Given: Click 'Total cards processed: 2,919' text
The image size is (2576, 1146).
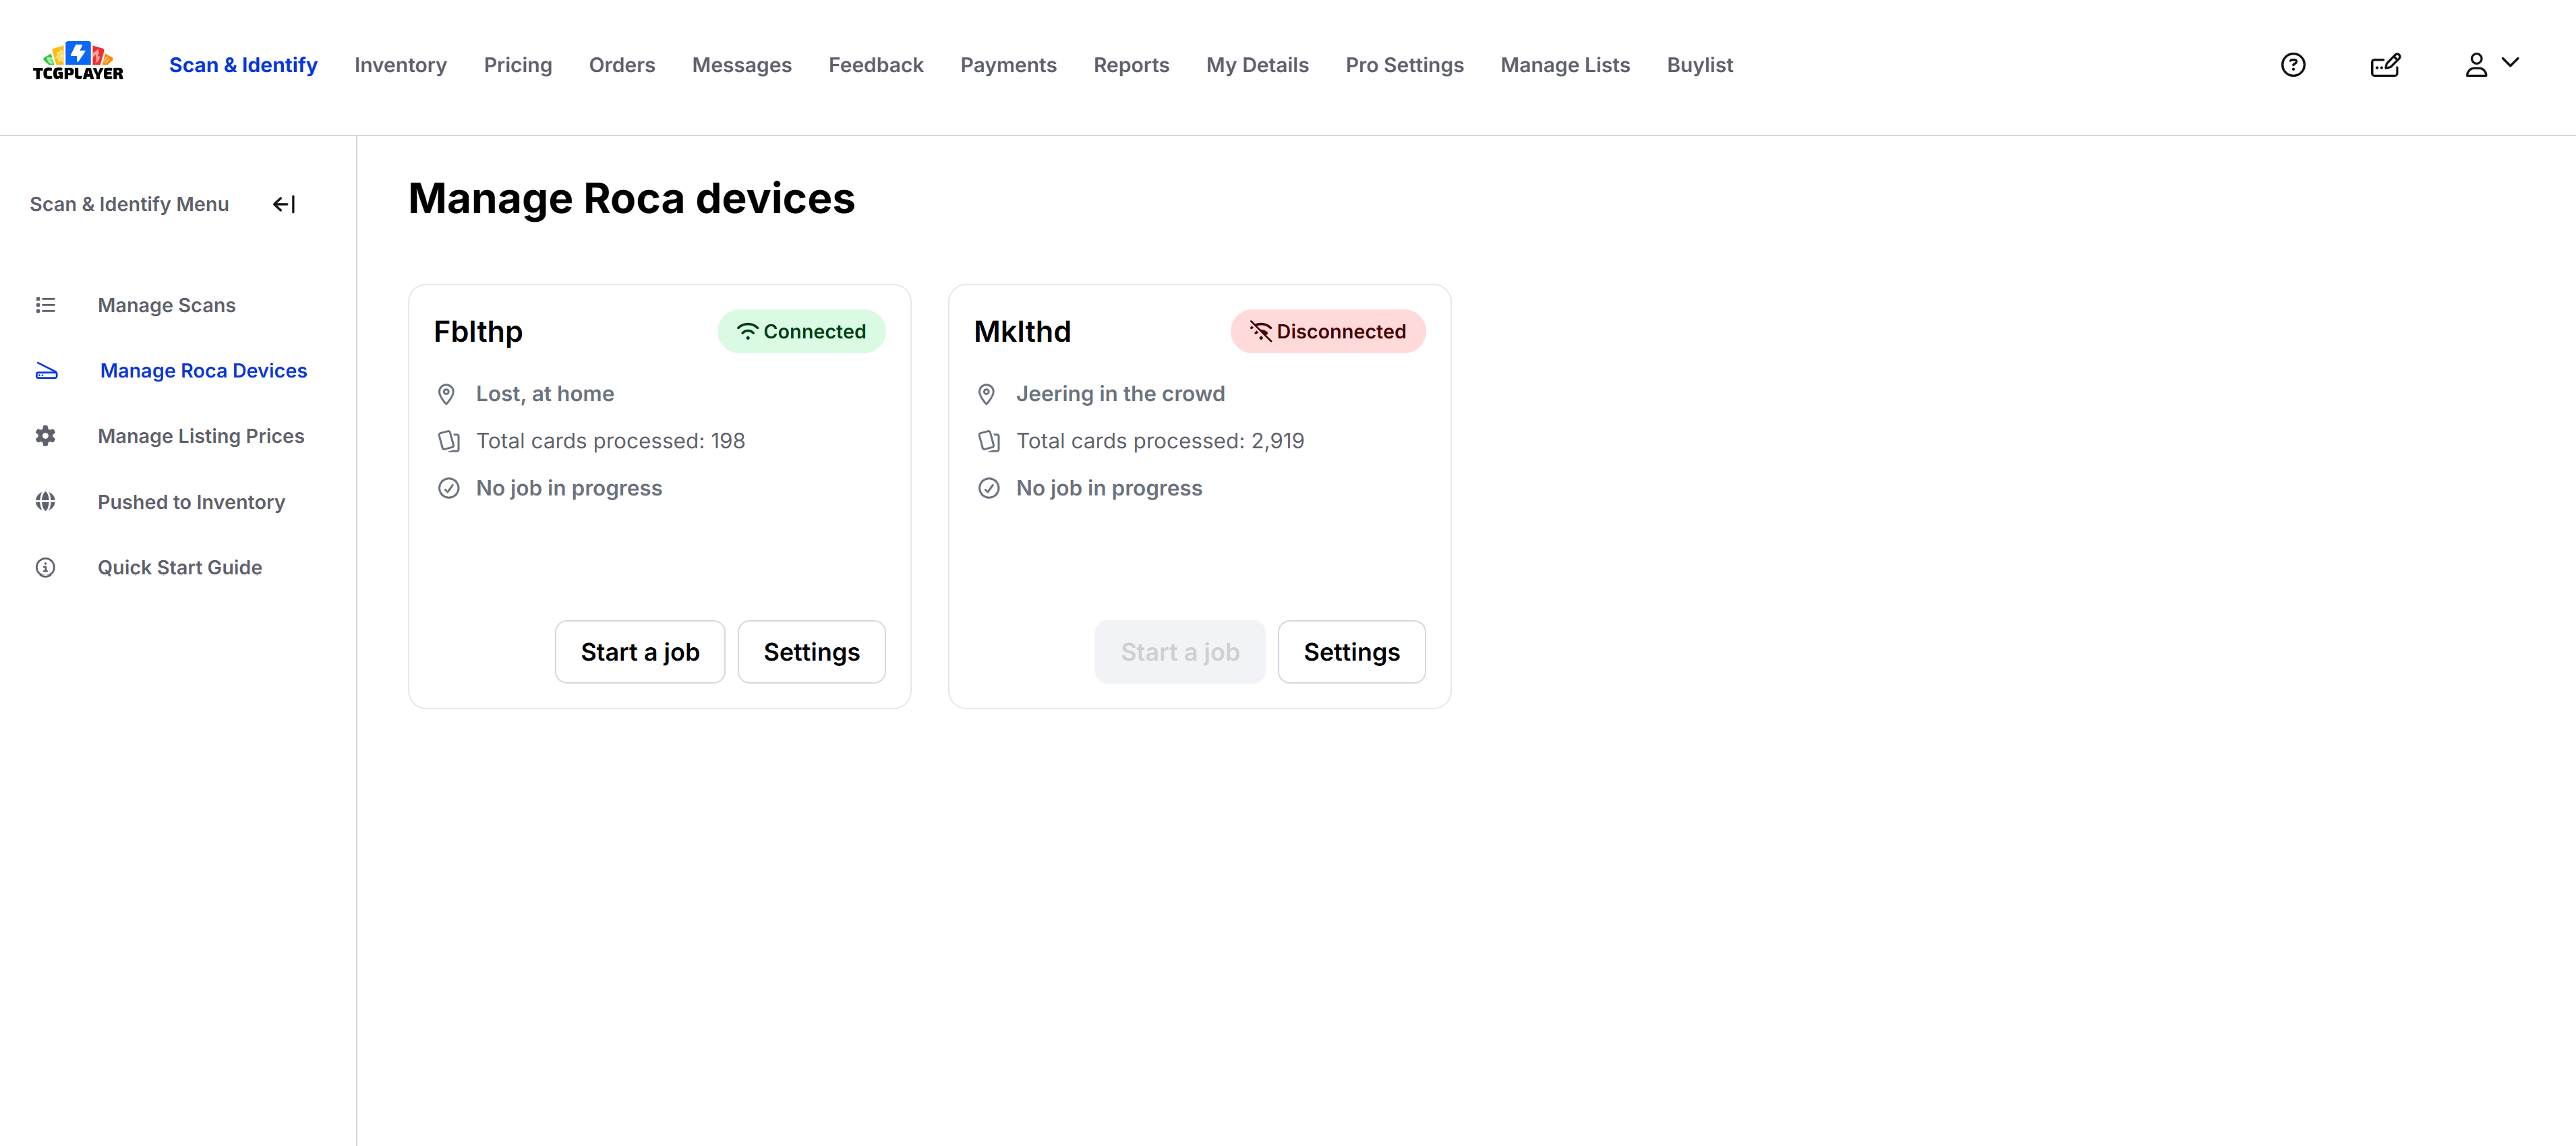Looking at the screenshot, I should pyautogui.click(x=1160, y=441).
